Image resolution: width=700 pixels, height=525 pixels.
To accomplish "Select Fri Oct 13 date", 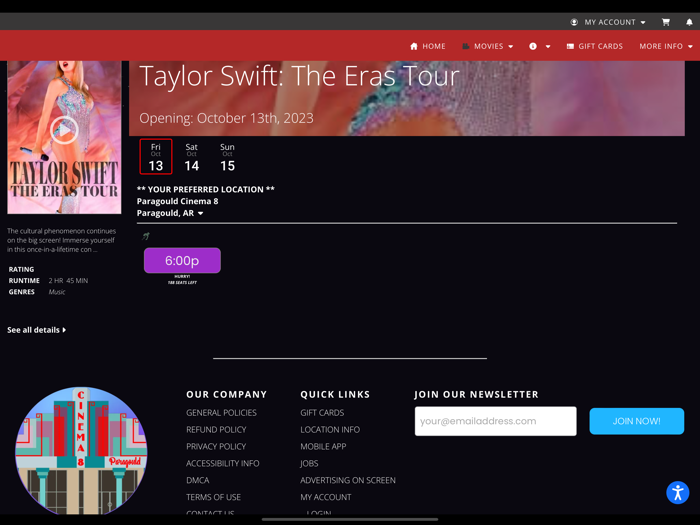I will pyautogui.click(x=156, y=157).
